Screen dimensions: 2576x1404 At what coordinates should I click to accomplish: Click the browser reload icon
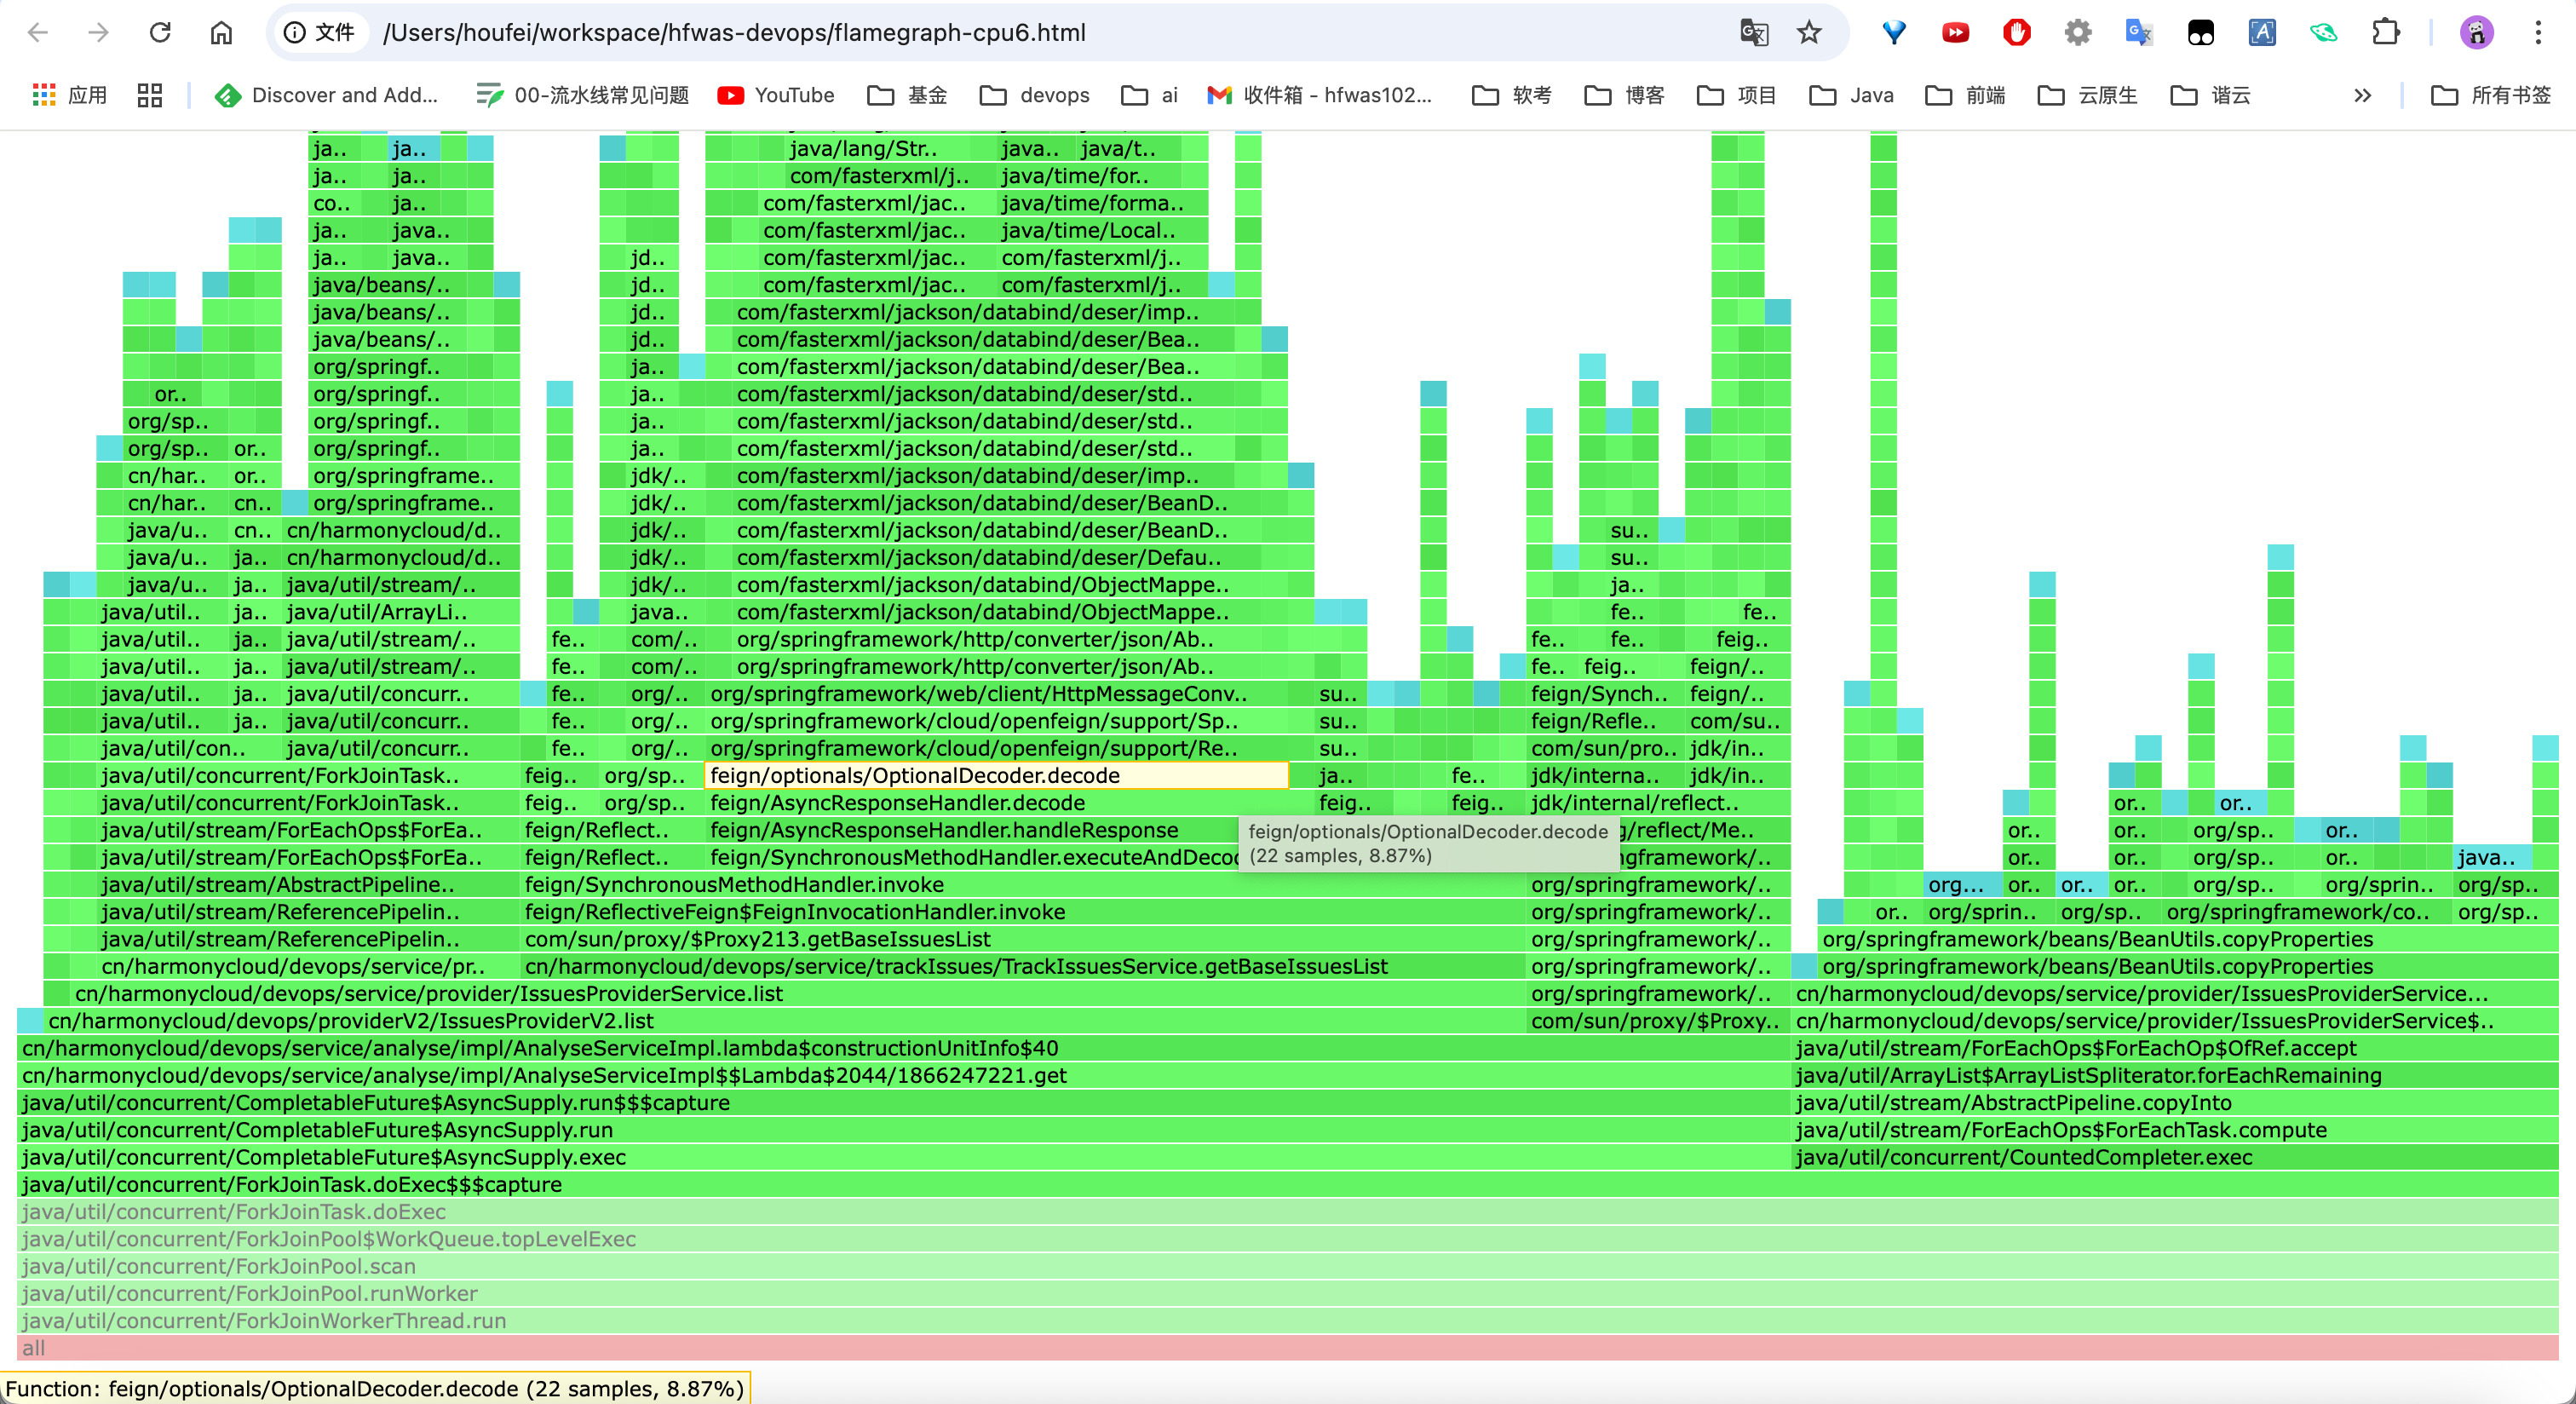click(160, 33)
